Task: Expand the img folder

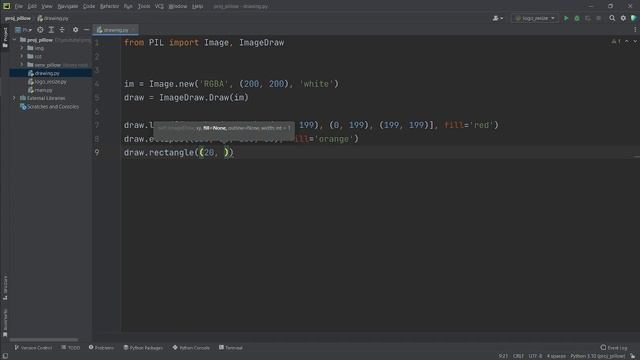Action: click(x=22, y=48)
